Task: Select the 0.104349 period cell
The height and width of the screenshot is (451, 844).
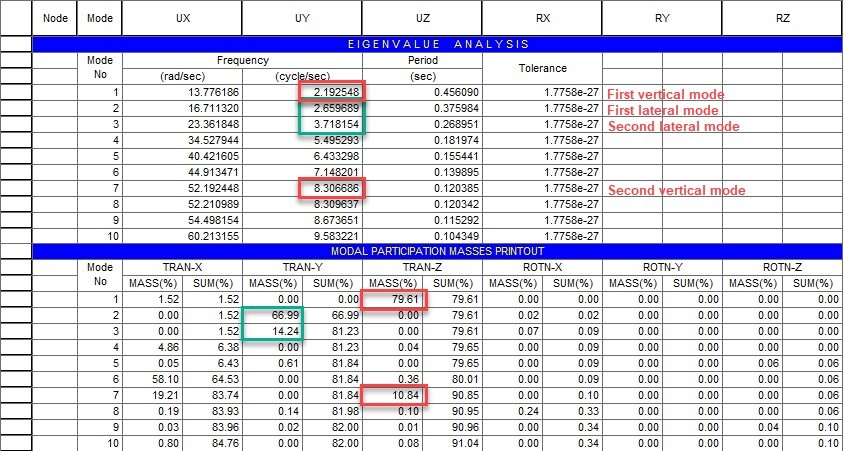Action: tap(423, 236)
